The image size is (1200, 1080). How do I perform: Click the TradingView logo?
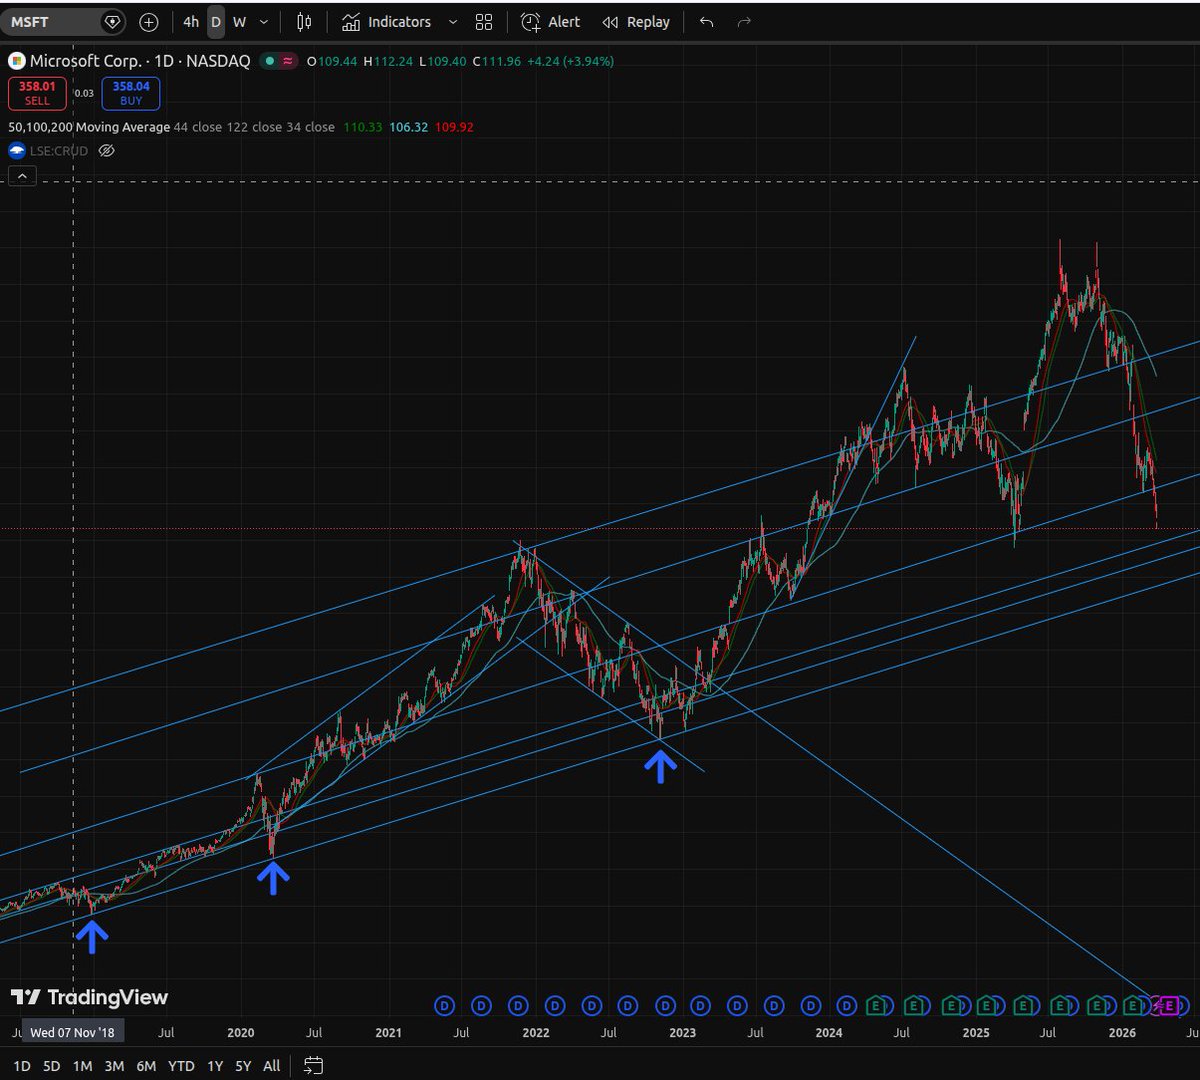point(89,997)
